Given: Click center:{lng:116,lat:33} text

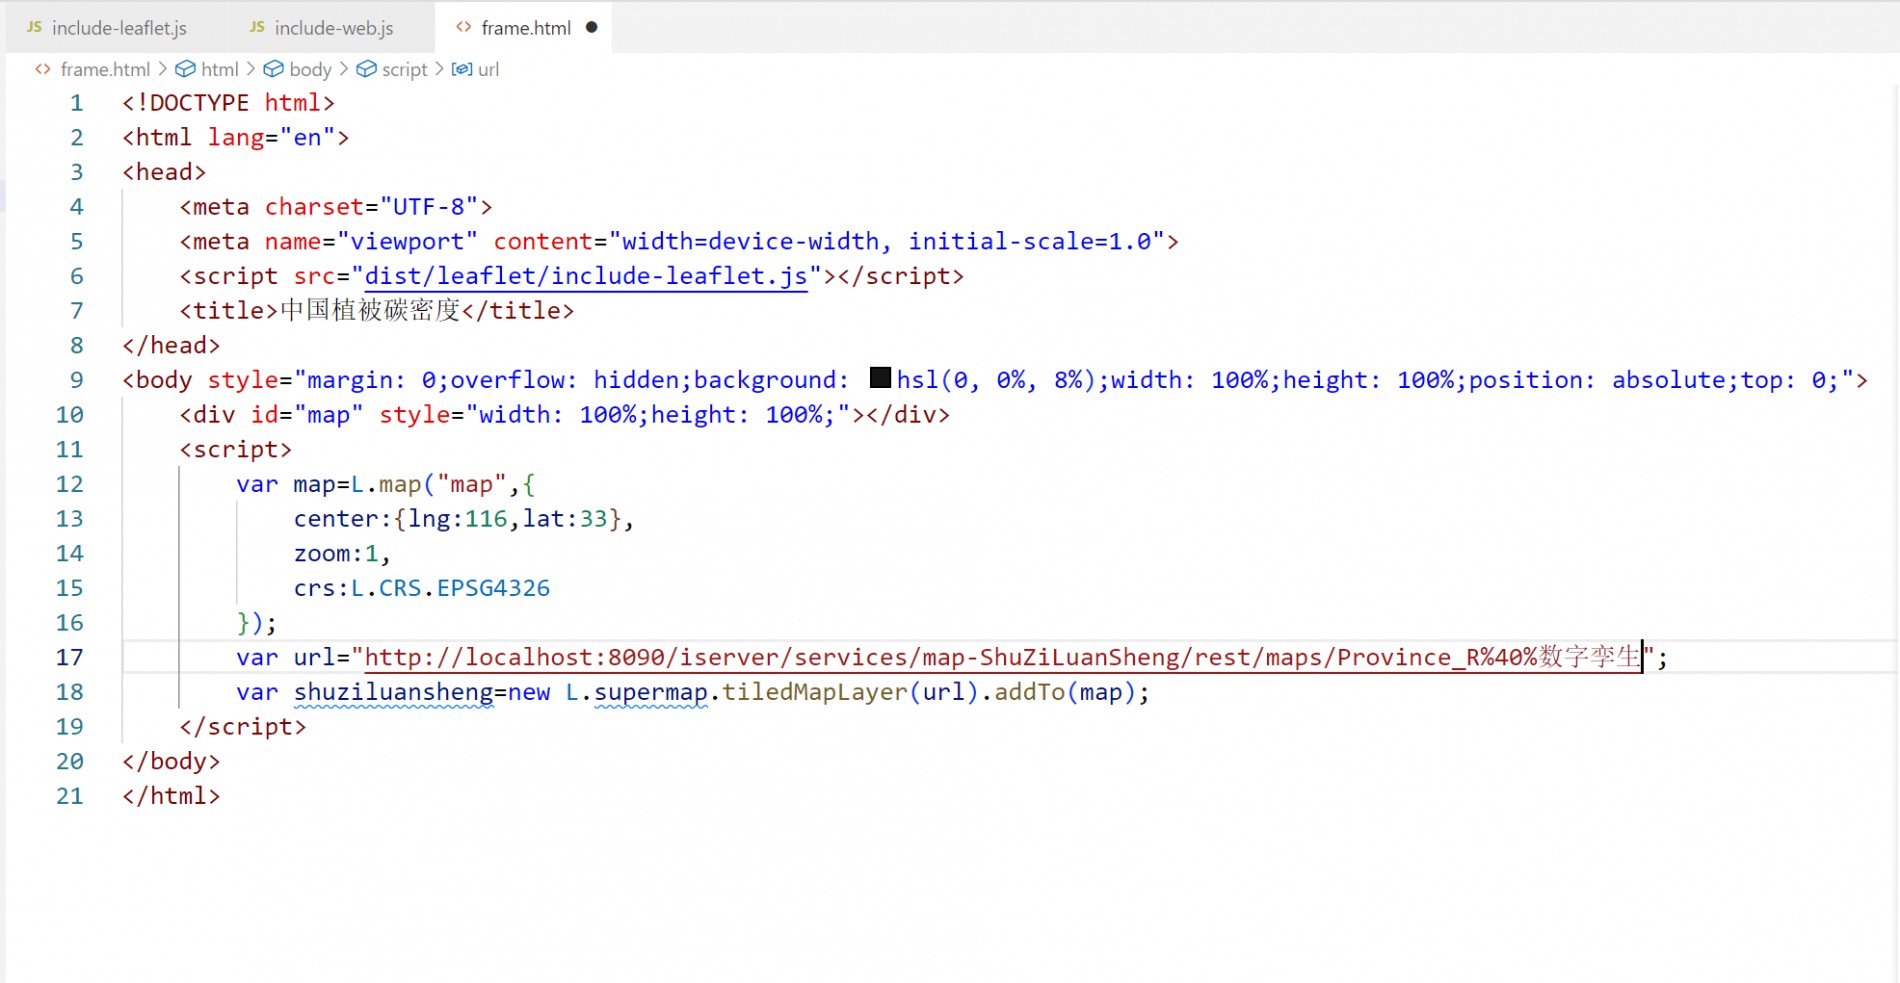Looking at the screenshot, I should [458, 518].
